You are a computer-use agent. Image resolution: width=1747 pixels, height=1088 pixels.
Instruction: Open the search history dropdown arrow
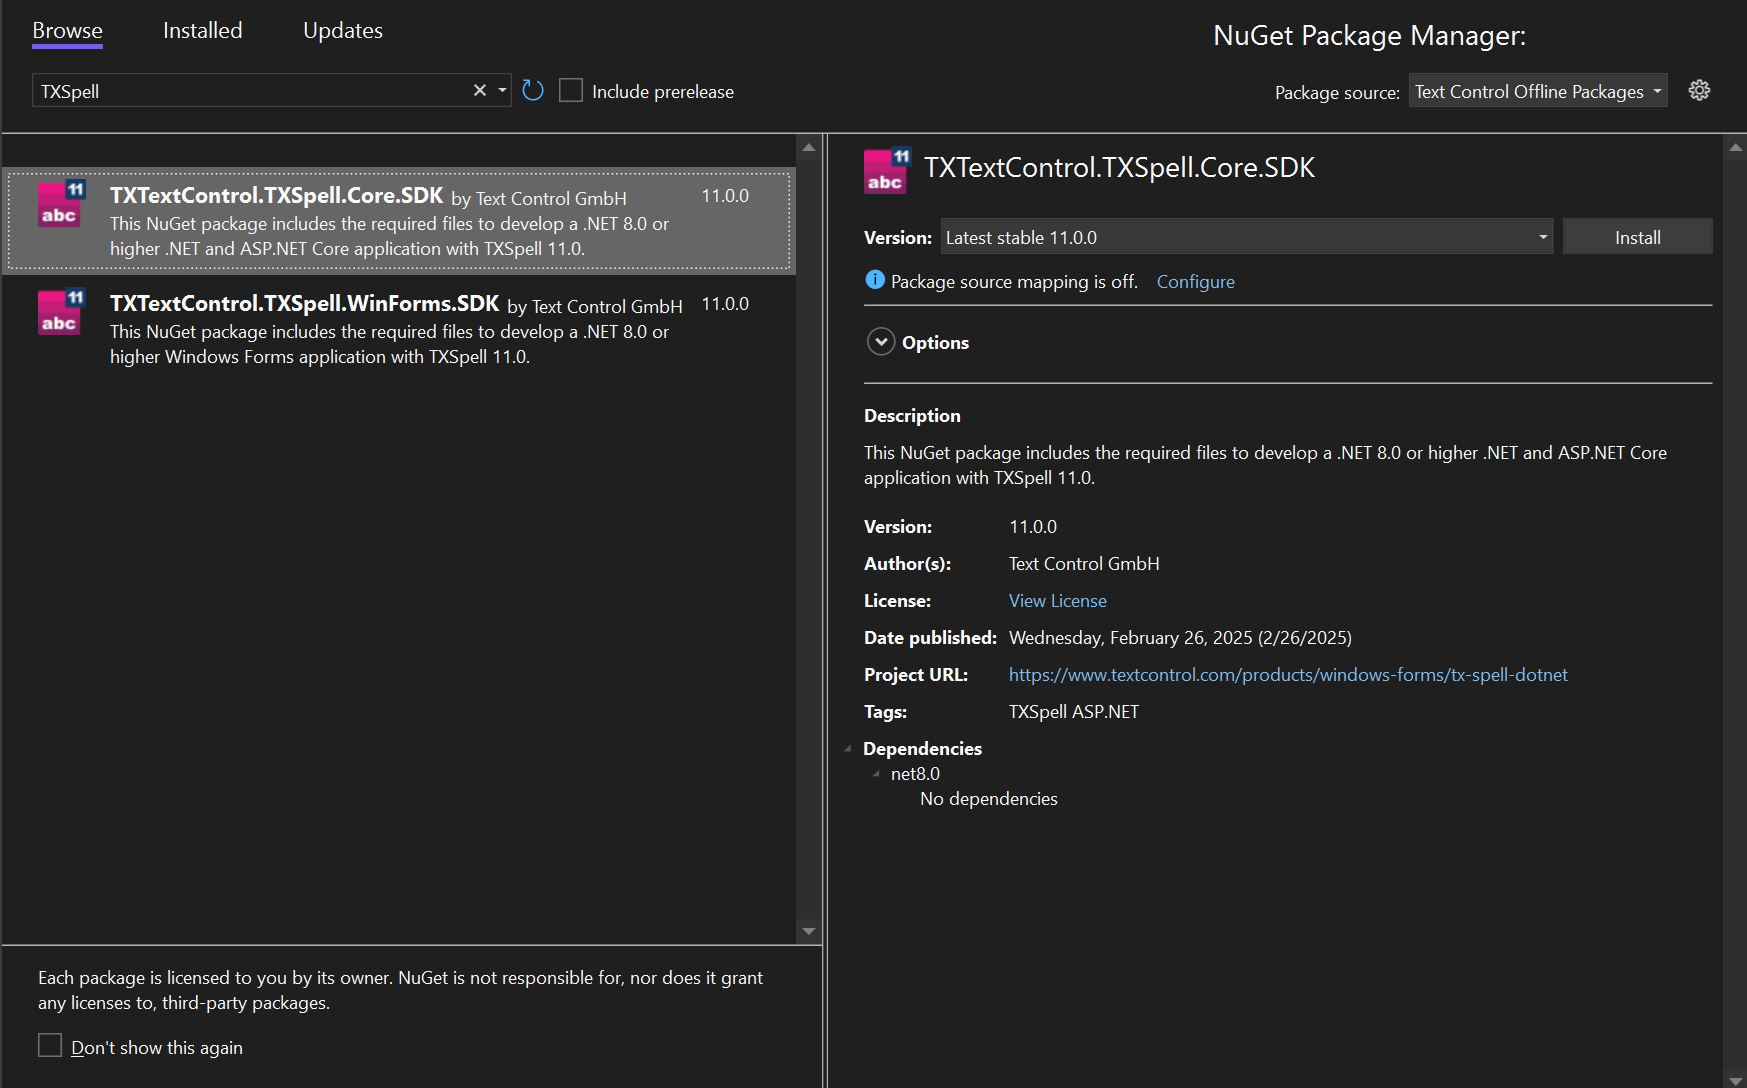tap(503, 90)
